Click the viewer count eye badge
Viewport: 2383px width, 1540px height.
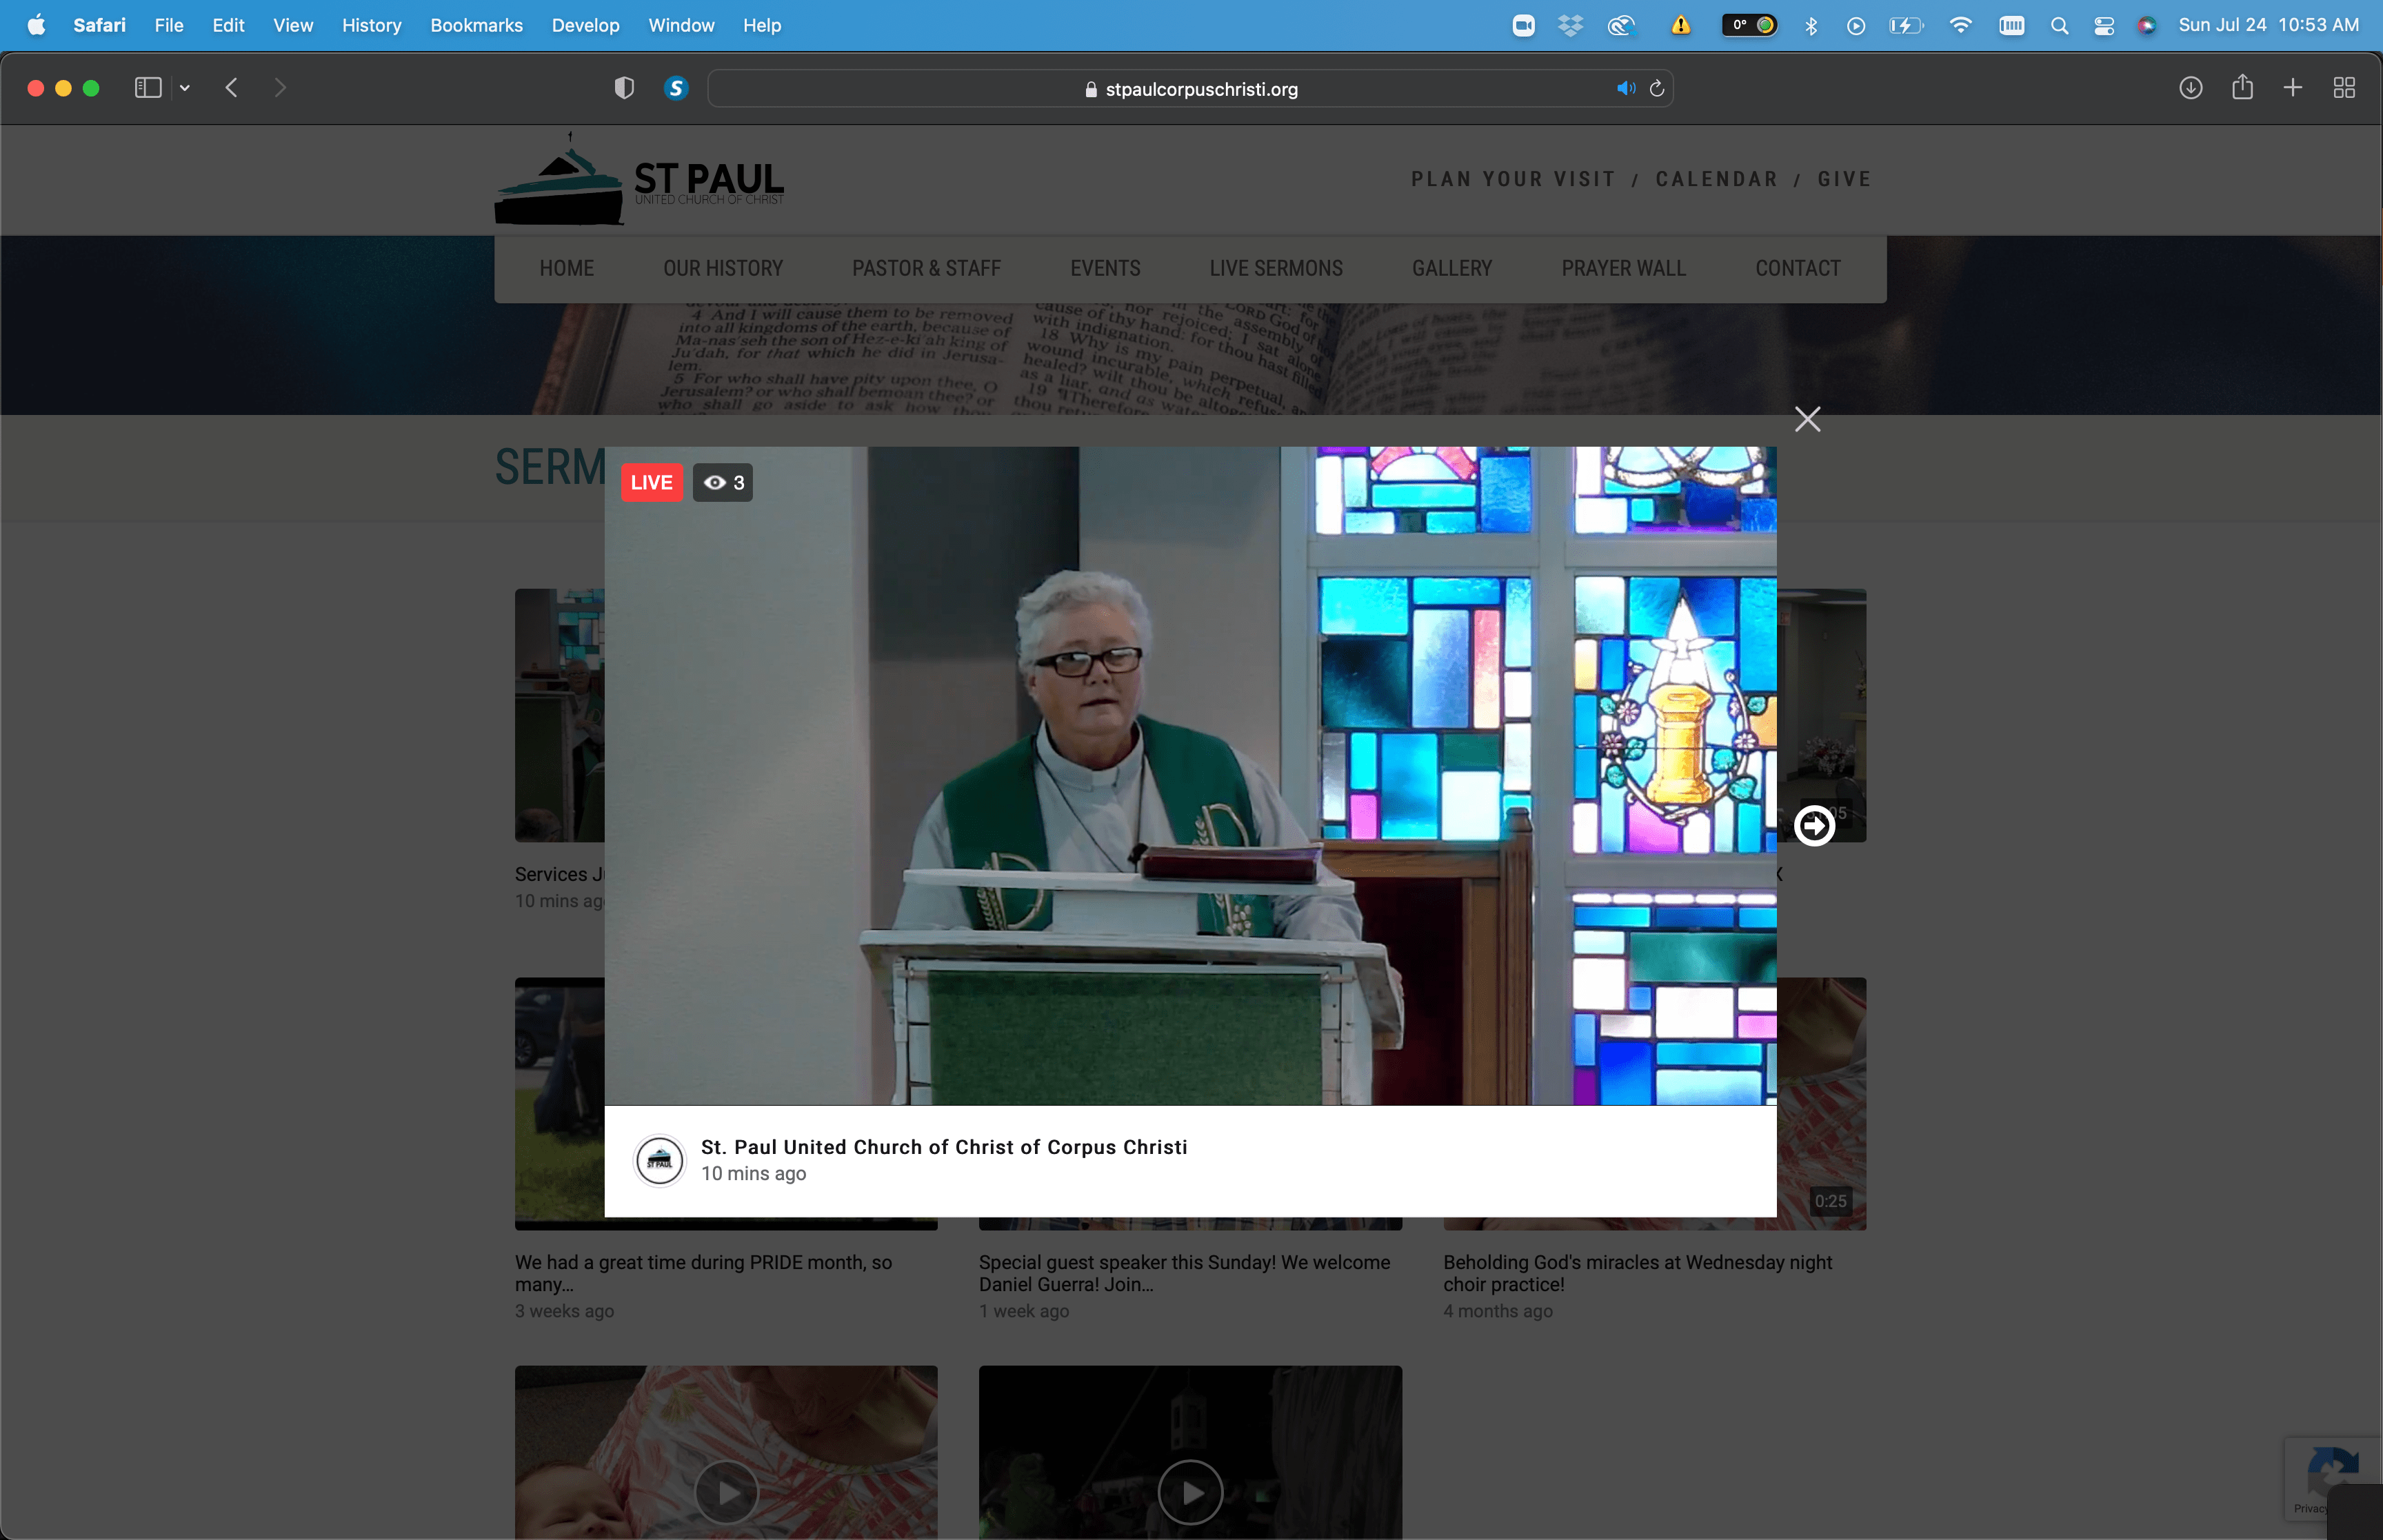click(x=723, y=483)
